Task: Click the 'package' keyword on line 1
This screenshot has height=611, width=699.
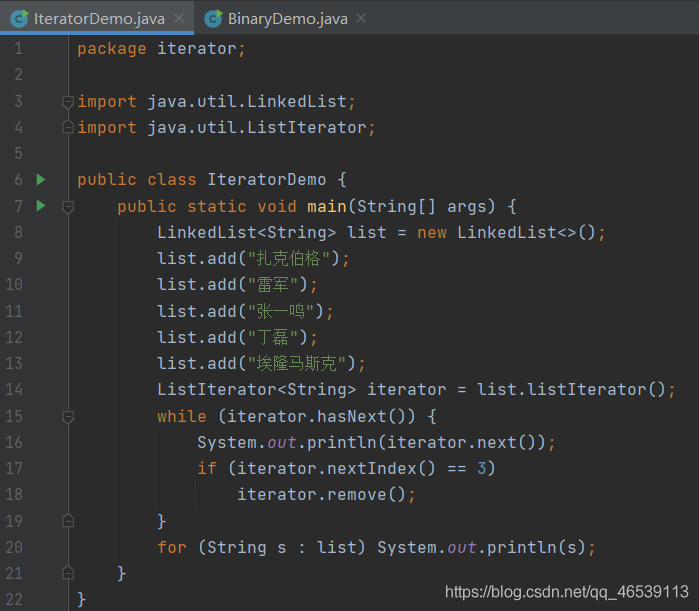Action: [112, 49]
